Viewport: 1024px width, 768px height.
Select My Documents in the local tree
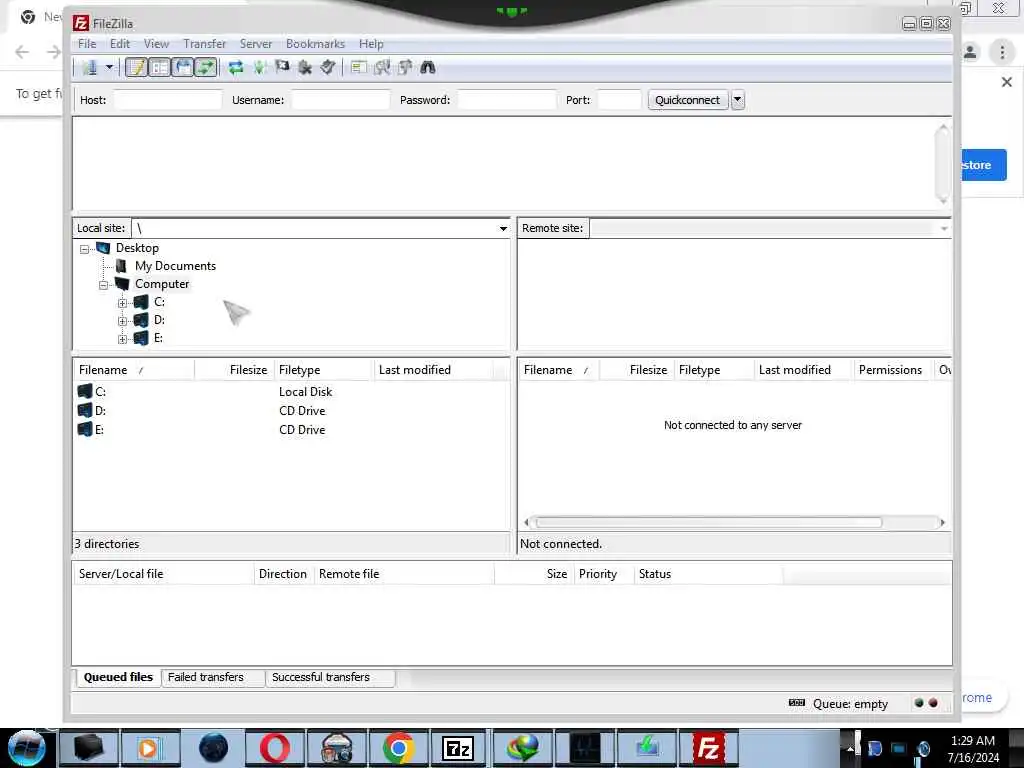click(175, 266)
